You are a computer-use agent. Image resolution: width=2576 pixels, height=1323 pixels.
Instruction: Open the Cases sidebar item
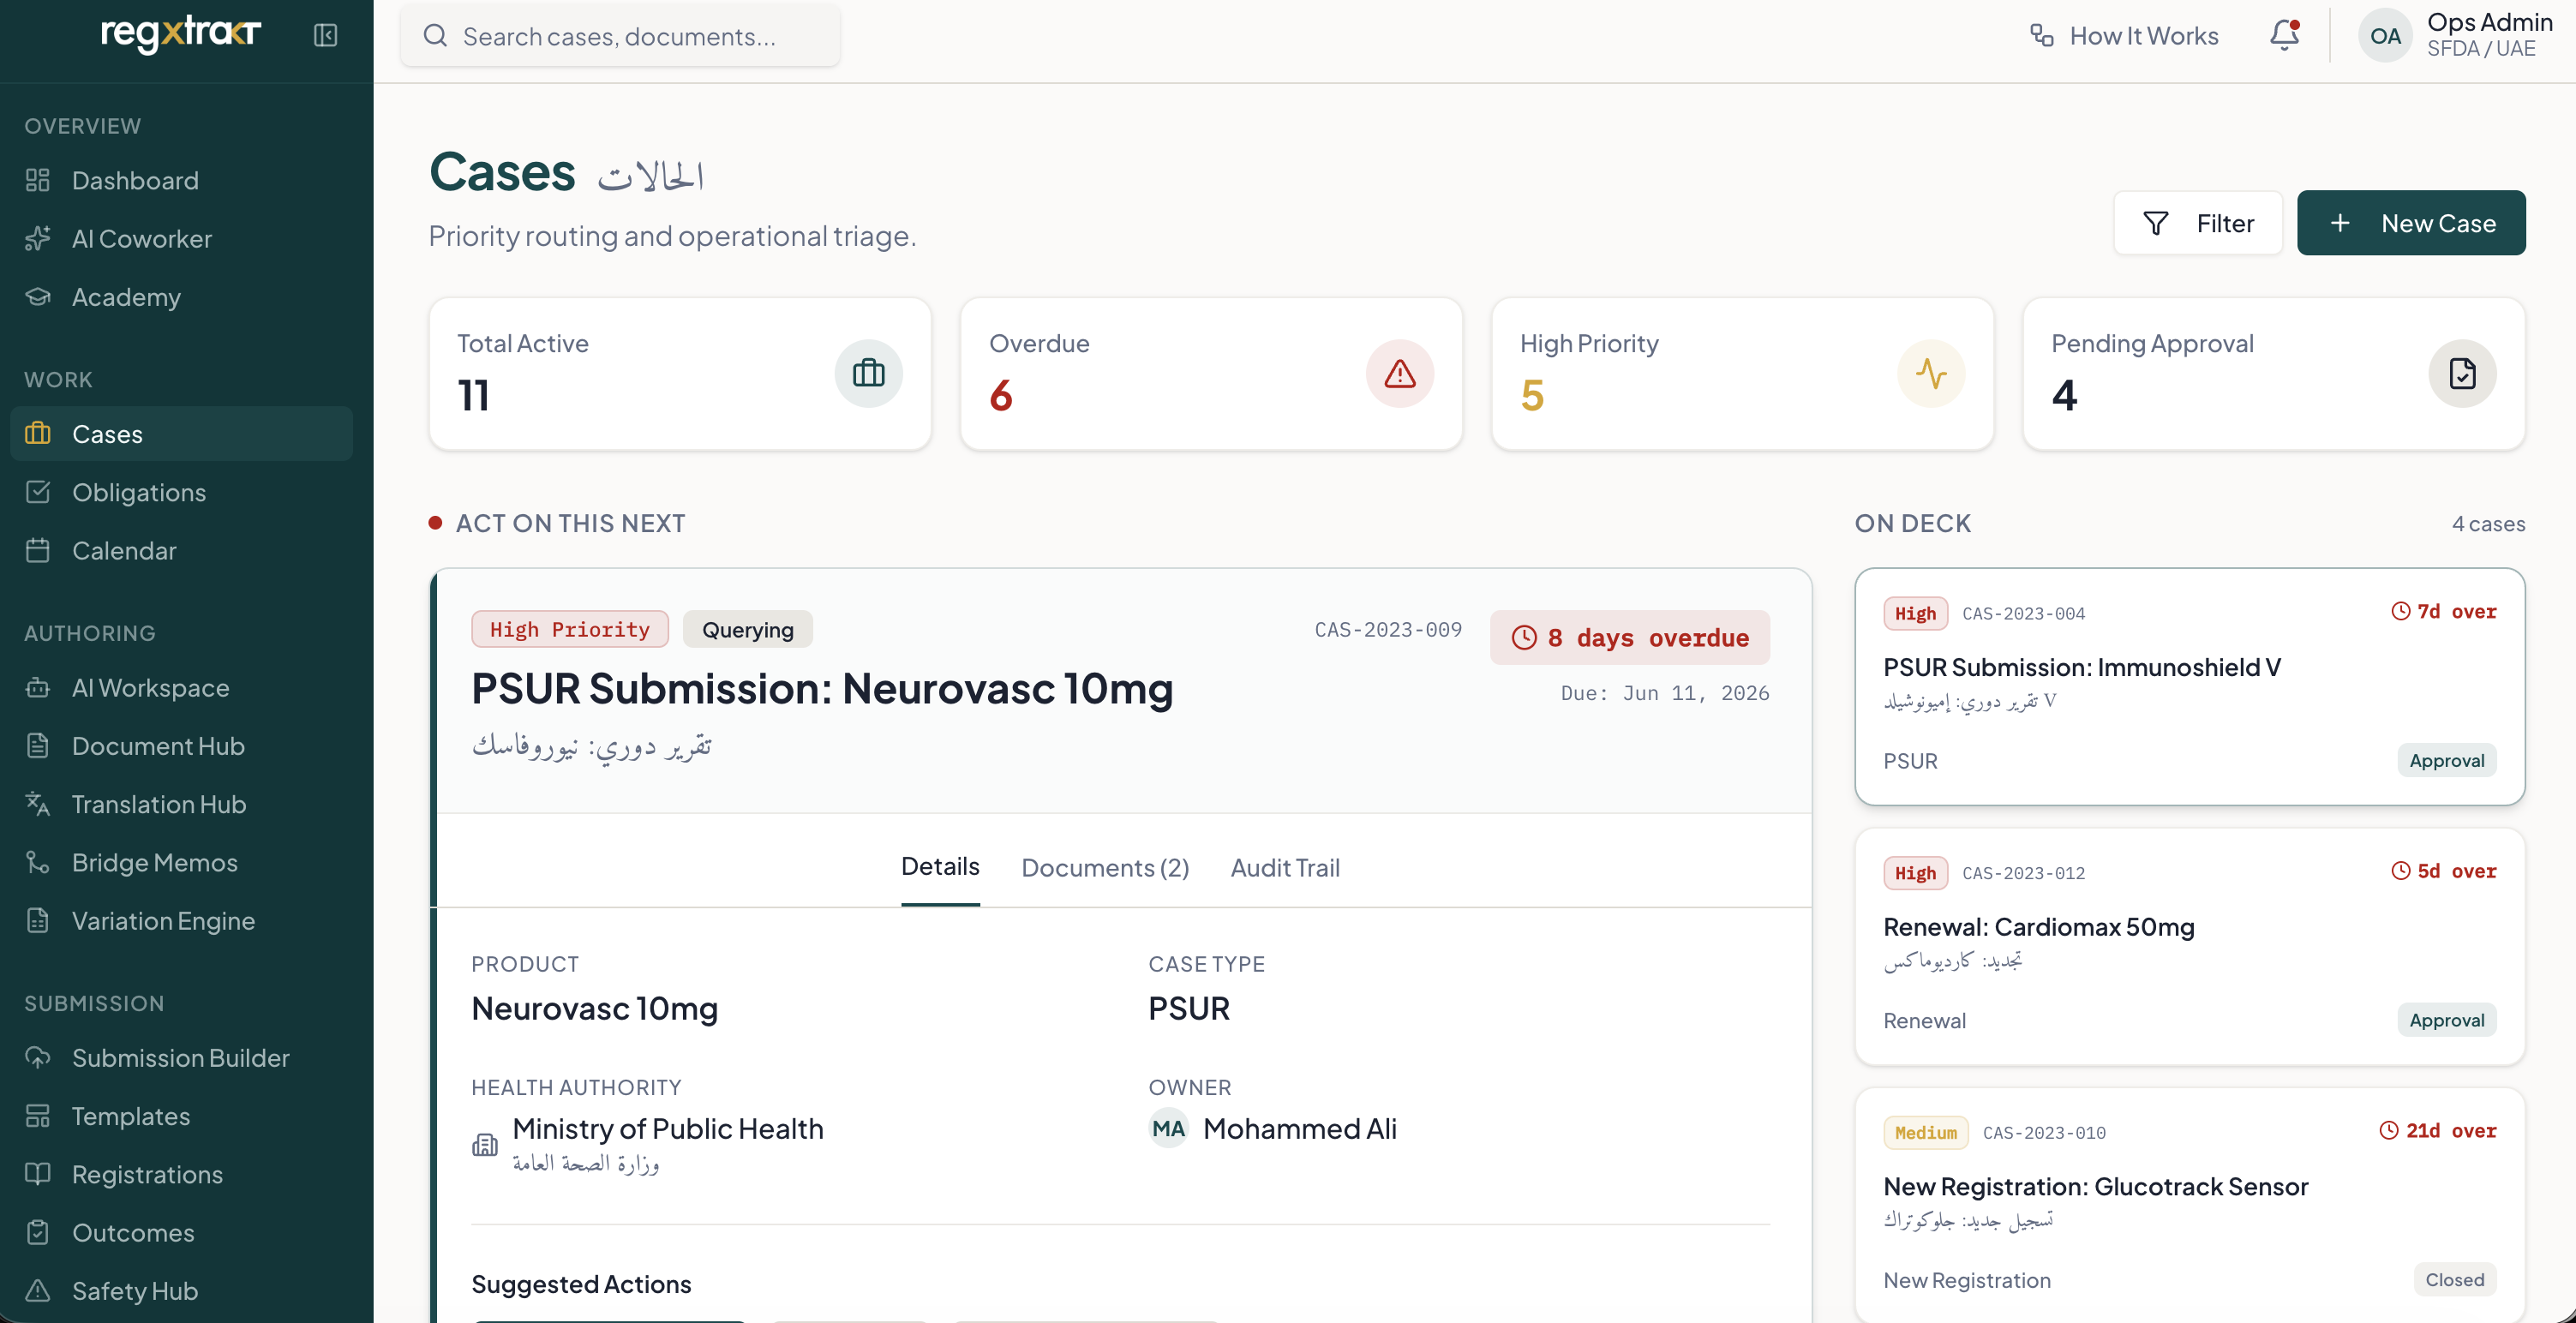(x=181, y=433)
